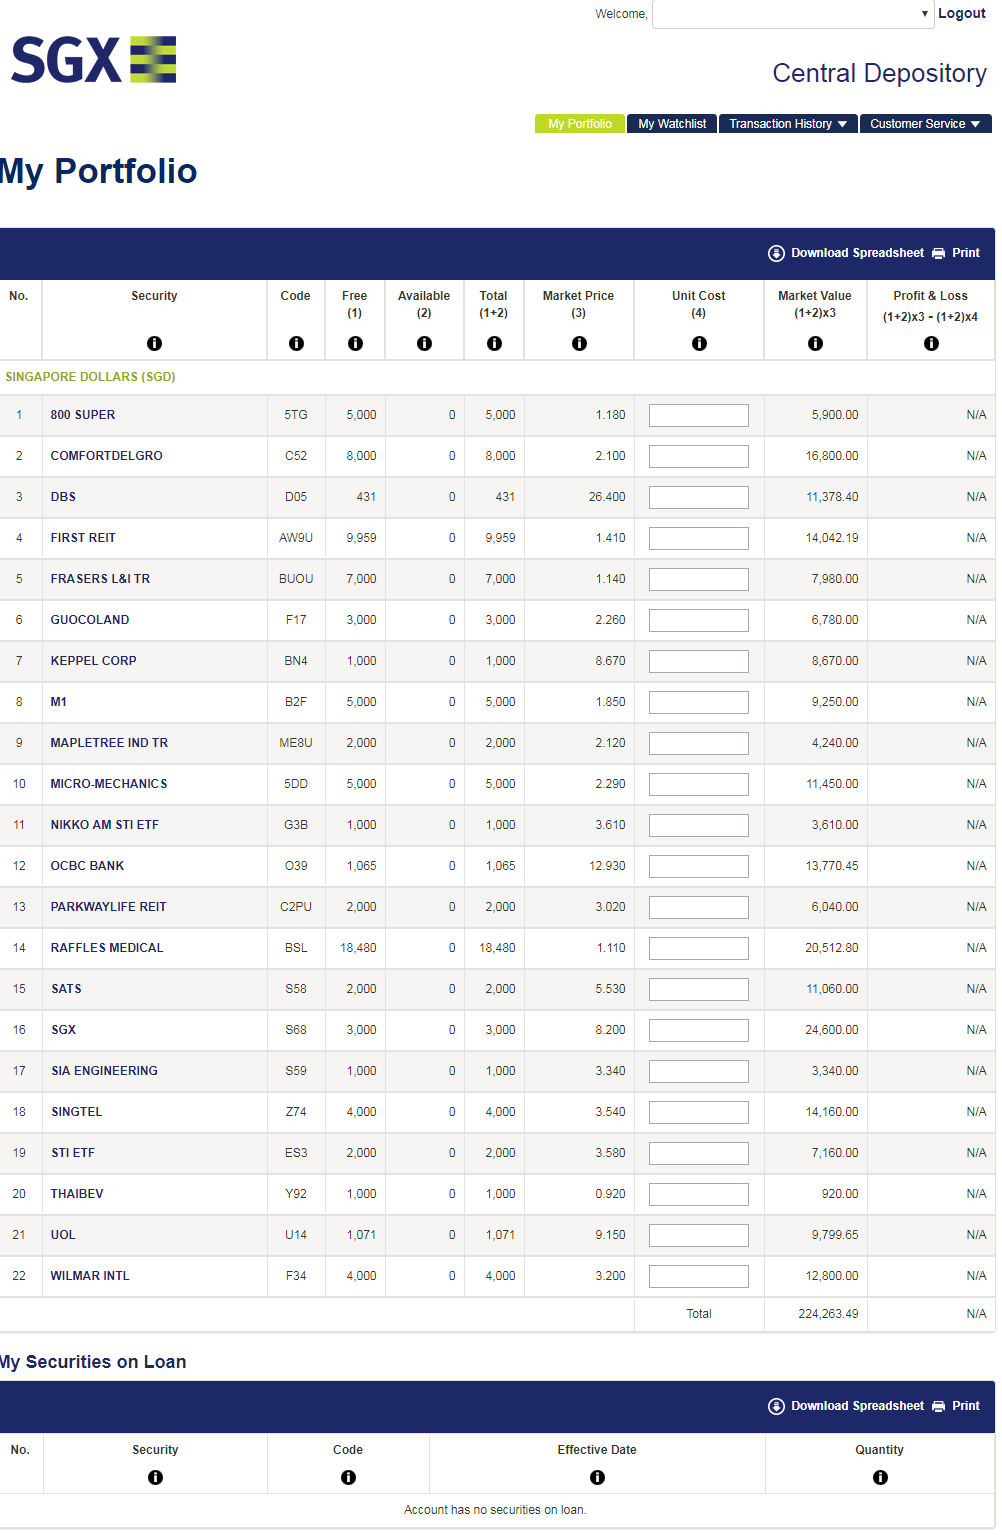The image size is (1002, 1535).
Task: Select RAFFLES MEDICAL security name
Action: click(x=107, y=948)
